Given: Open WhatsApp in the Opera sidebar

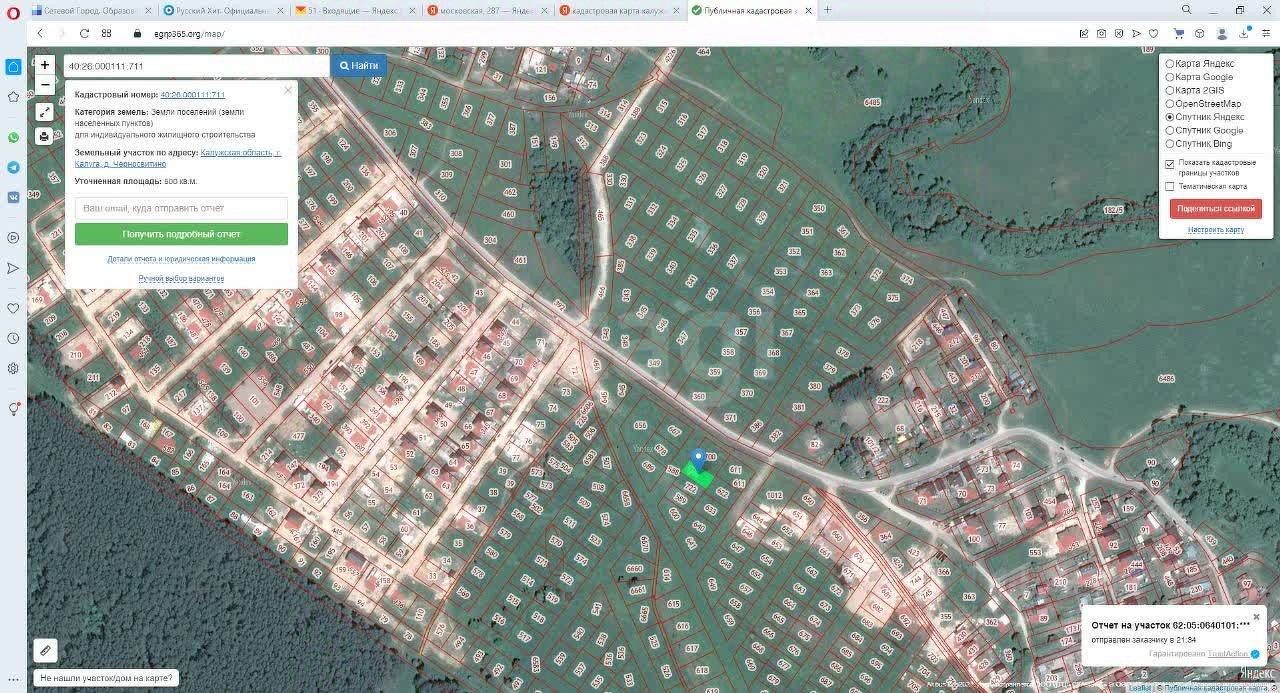Looking at the screenshot, I should [x=13, y=138].
